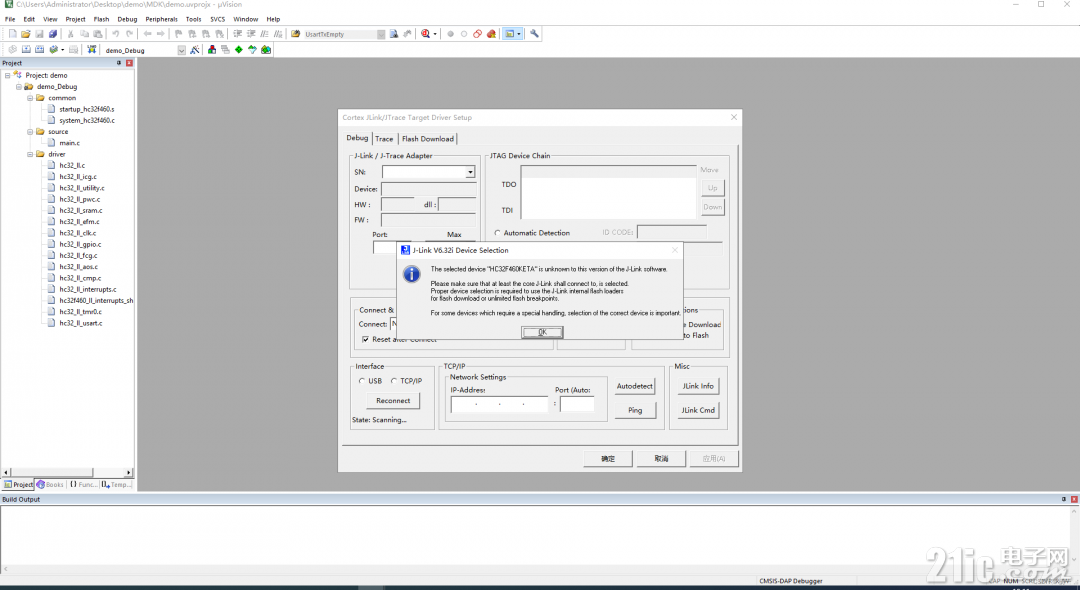Close the Build Output panel
The width and height of the screenshot is (1080, 590).
1073,499
